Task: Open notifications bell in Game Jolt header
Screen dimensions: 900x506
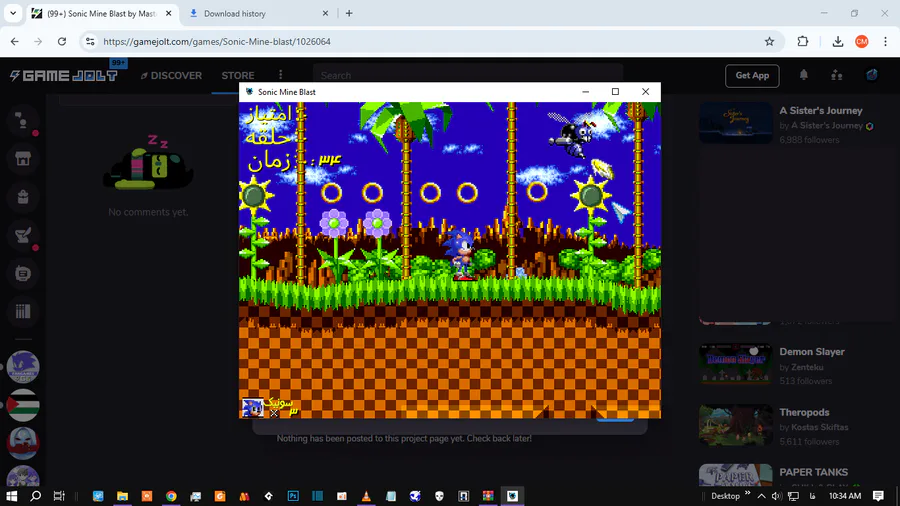Action: [804, 75]
